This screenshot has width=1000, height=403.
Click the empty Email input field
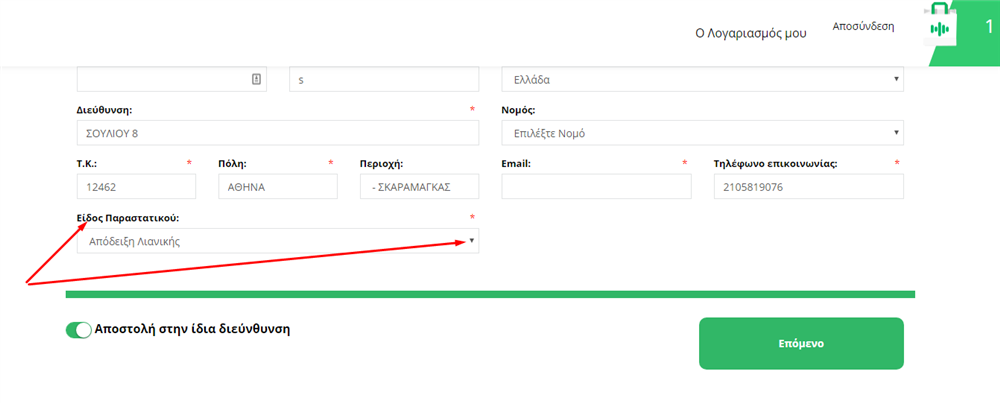pyautogui.click(x=596, y=187)
